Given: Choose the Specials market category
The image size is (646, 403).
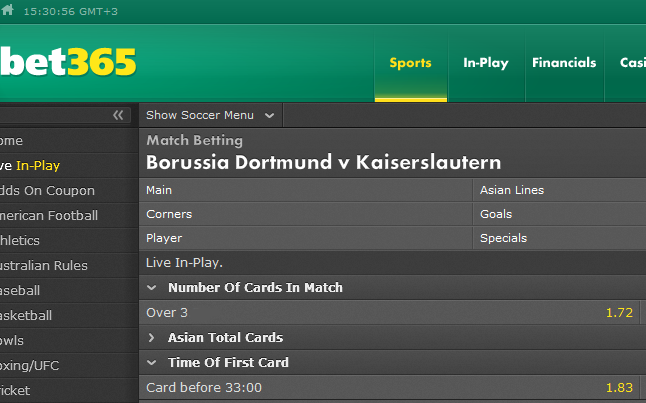Looking at the screenshot, I should (x=560, y=238).
